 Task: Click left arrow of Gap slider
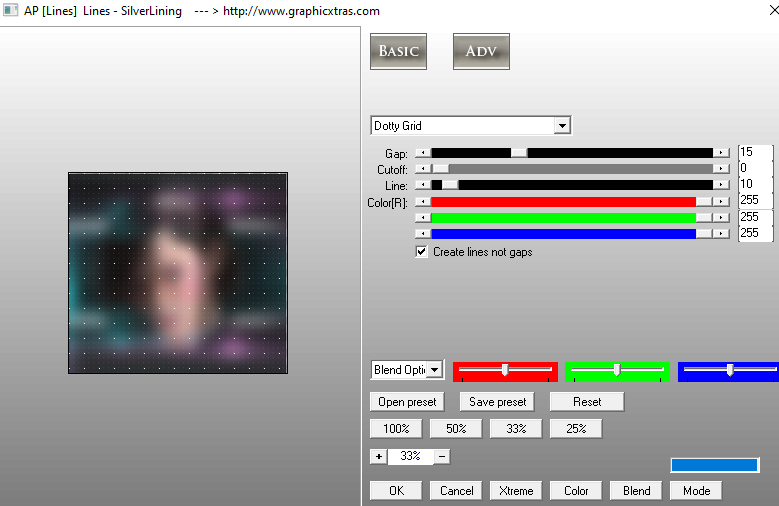coord(423,153)
